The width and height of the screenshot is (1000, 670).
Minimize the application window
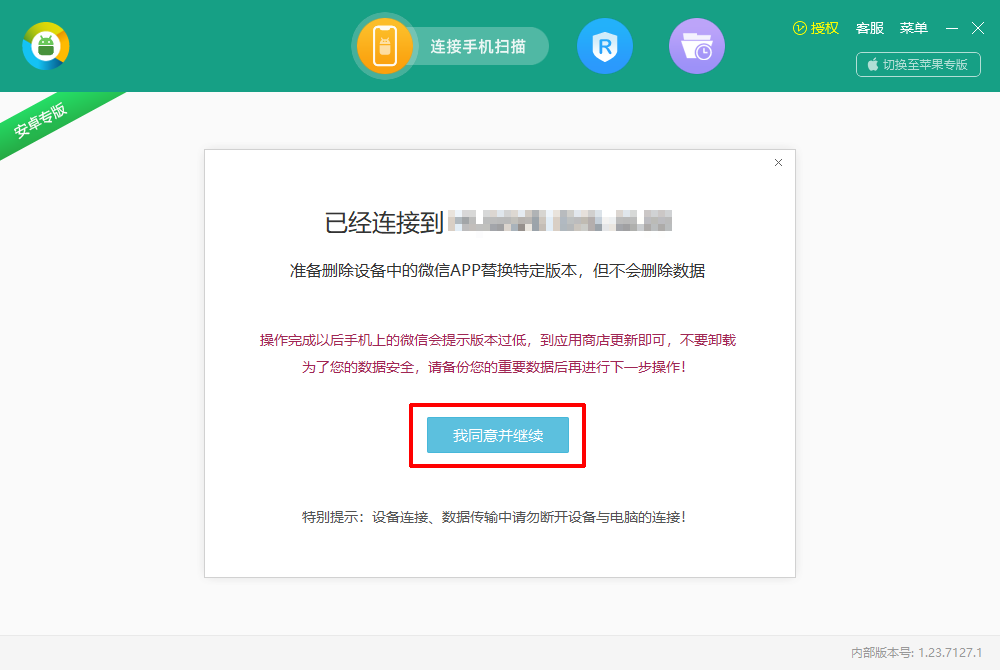pyautogui.click(x=952, y=28)
